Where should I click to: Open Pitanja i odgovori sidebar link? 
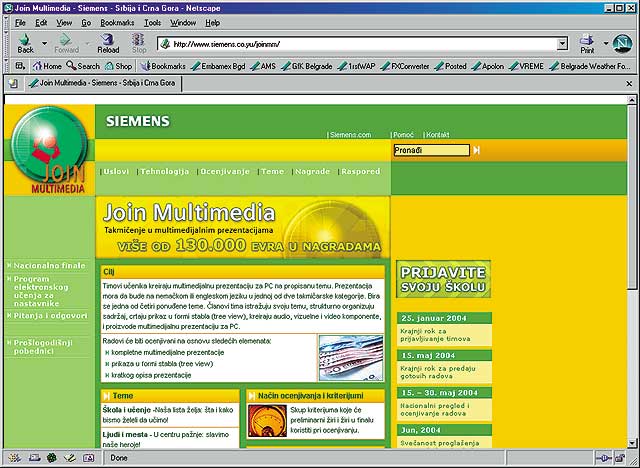tap(50, 315)
